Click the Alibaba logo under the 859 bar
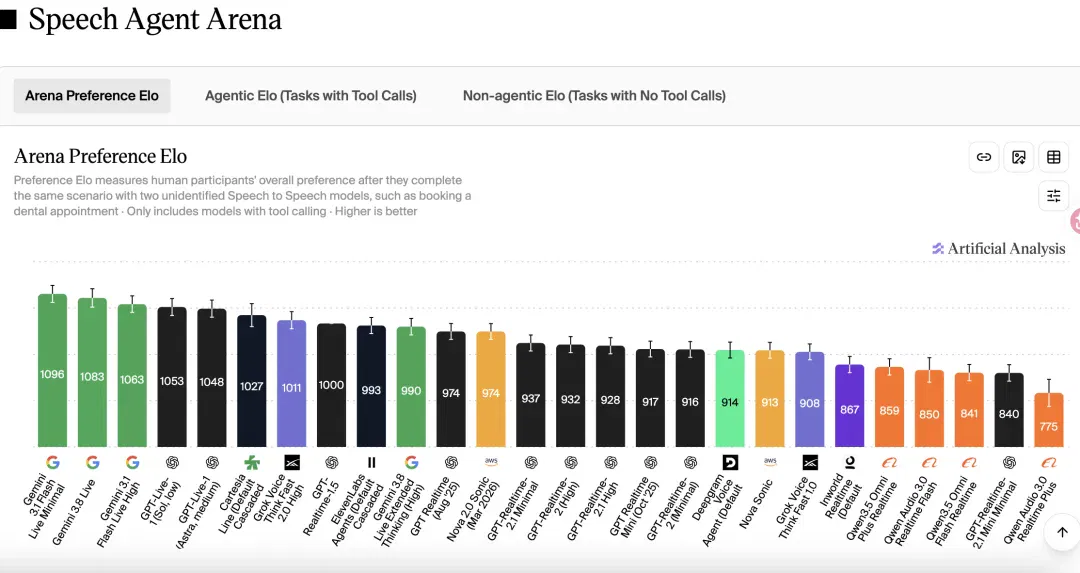 click(x=889, y=462)
